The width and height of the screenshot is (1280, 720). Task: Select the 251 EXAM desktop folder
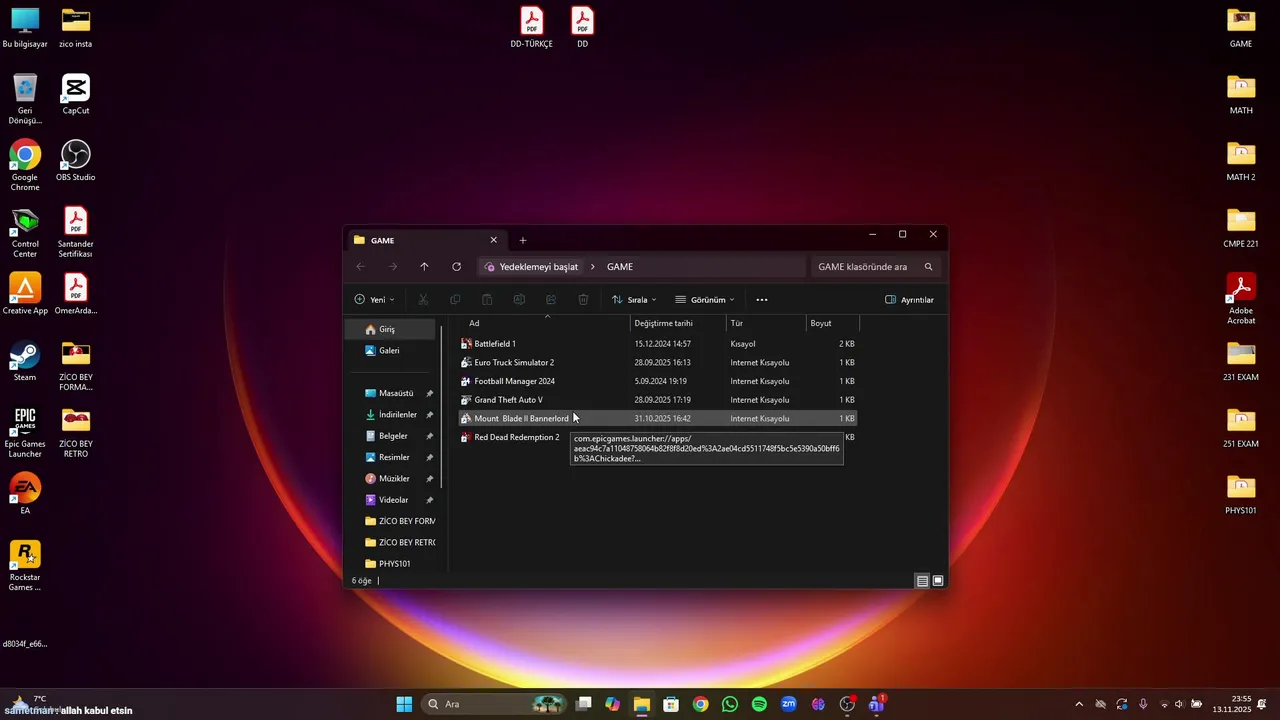pos(1241,428)
